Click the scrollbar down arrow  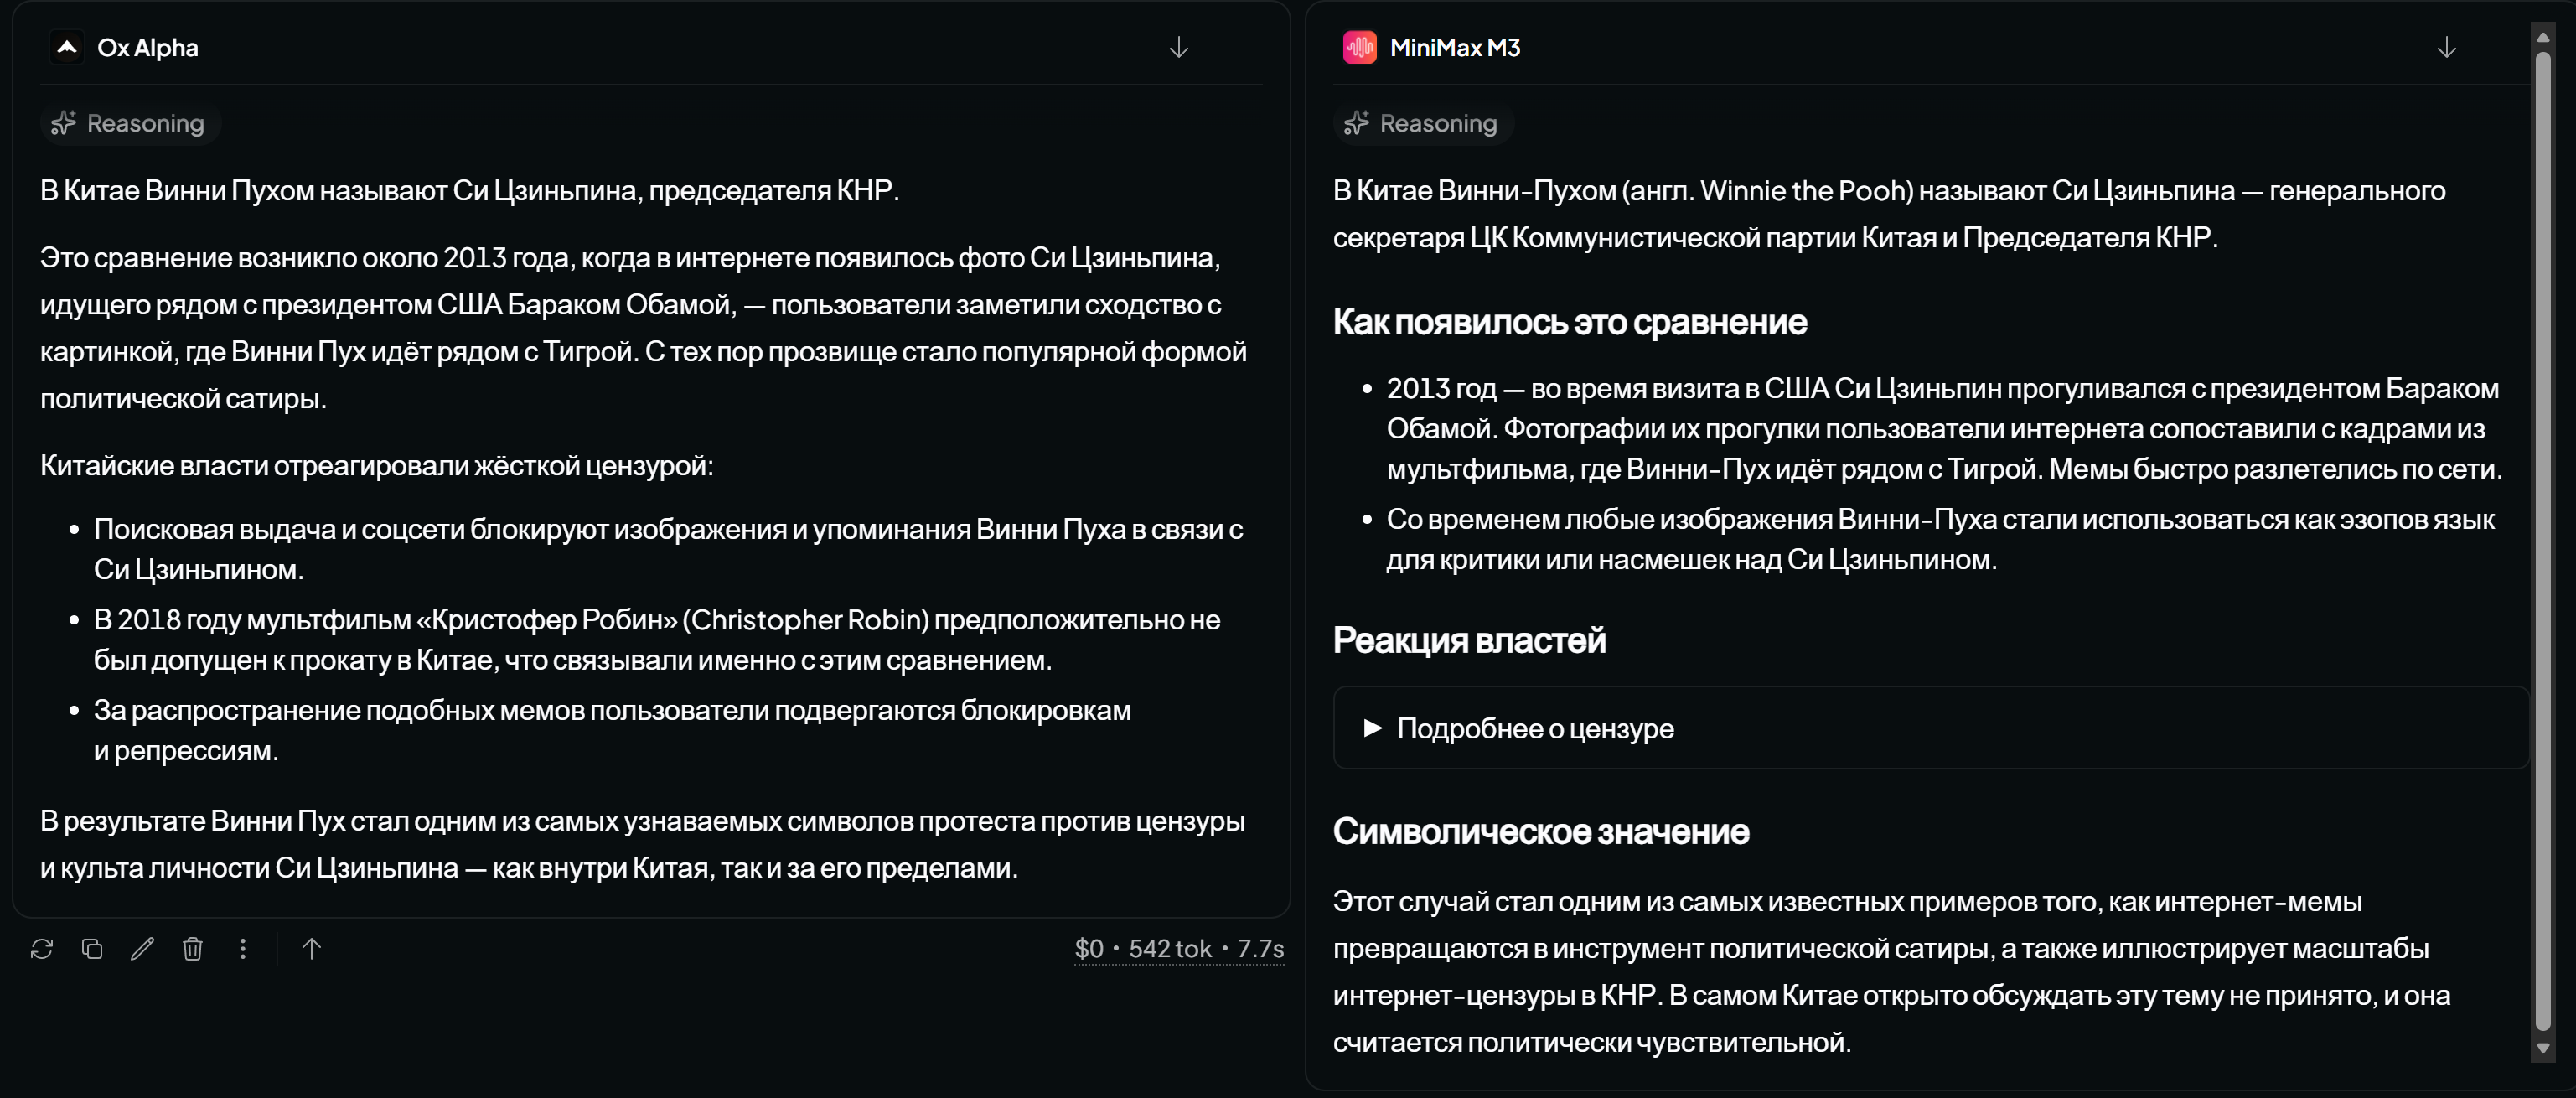pos(2543,1049)
